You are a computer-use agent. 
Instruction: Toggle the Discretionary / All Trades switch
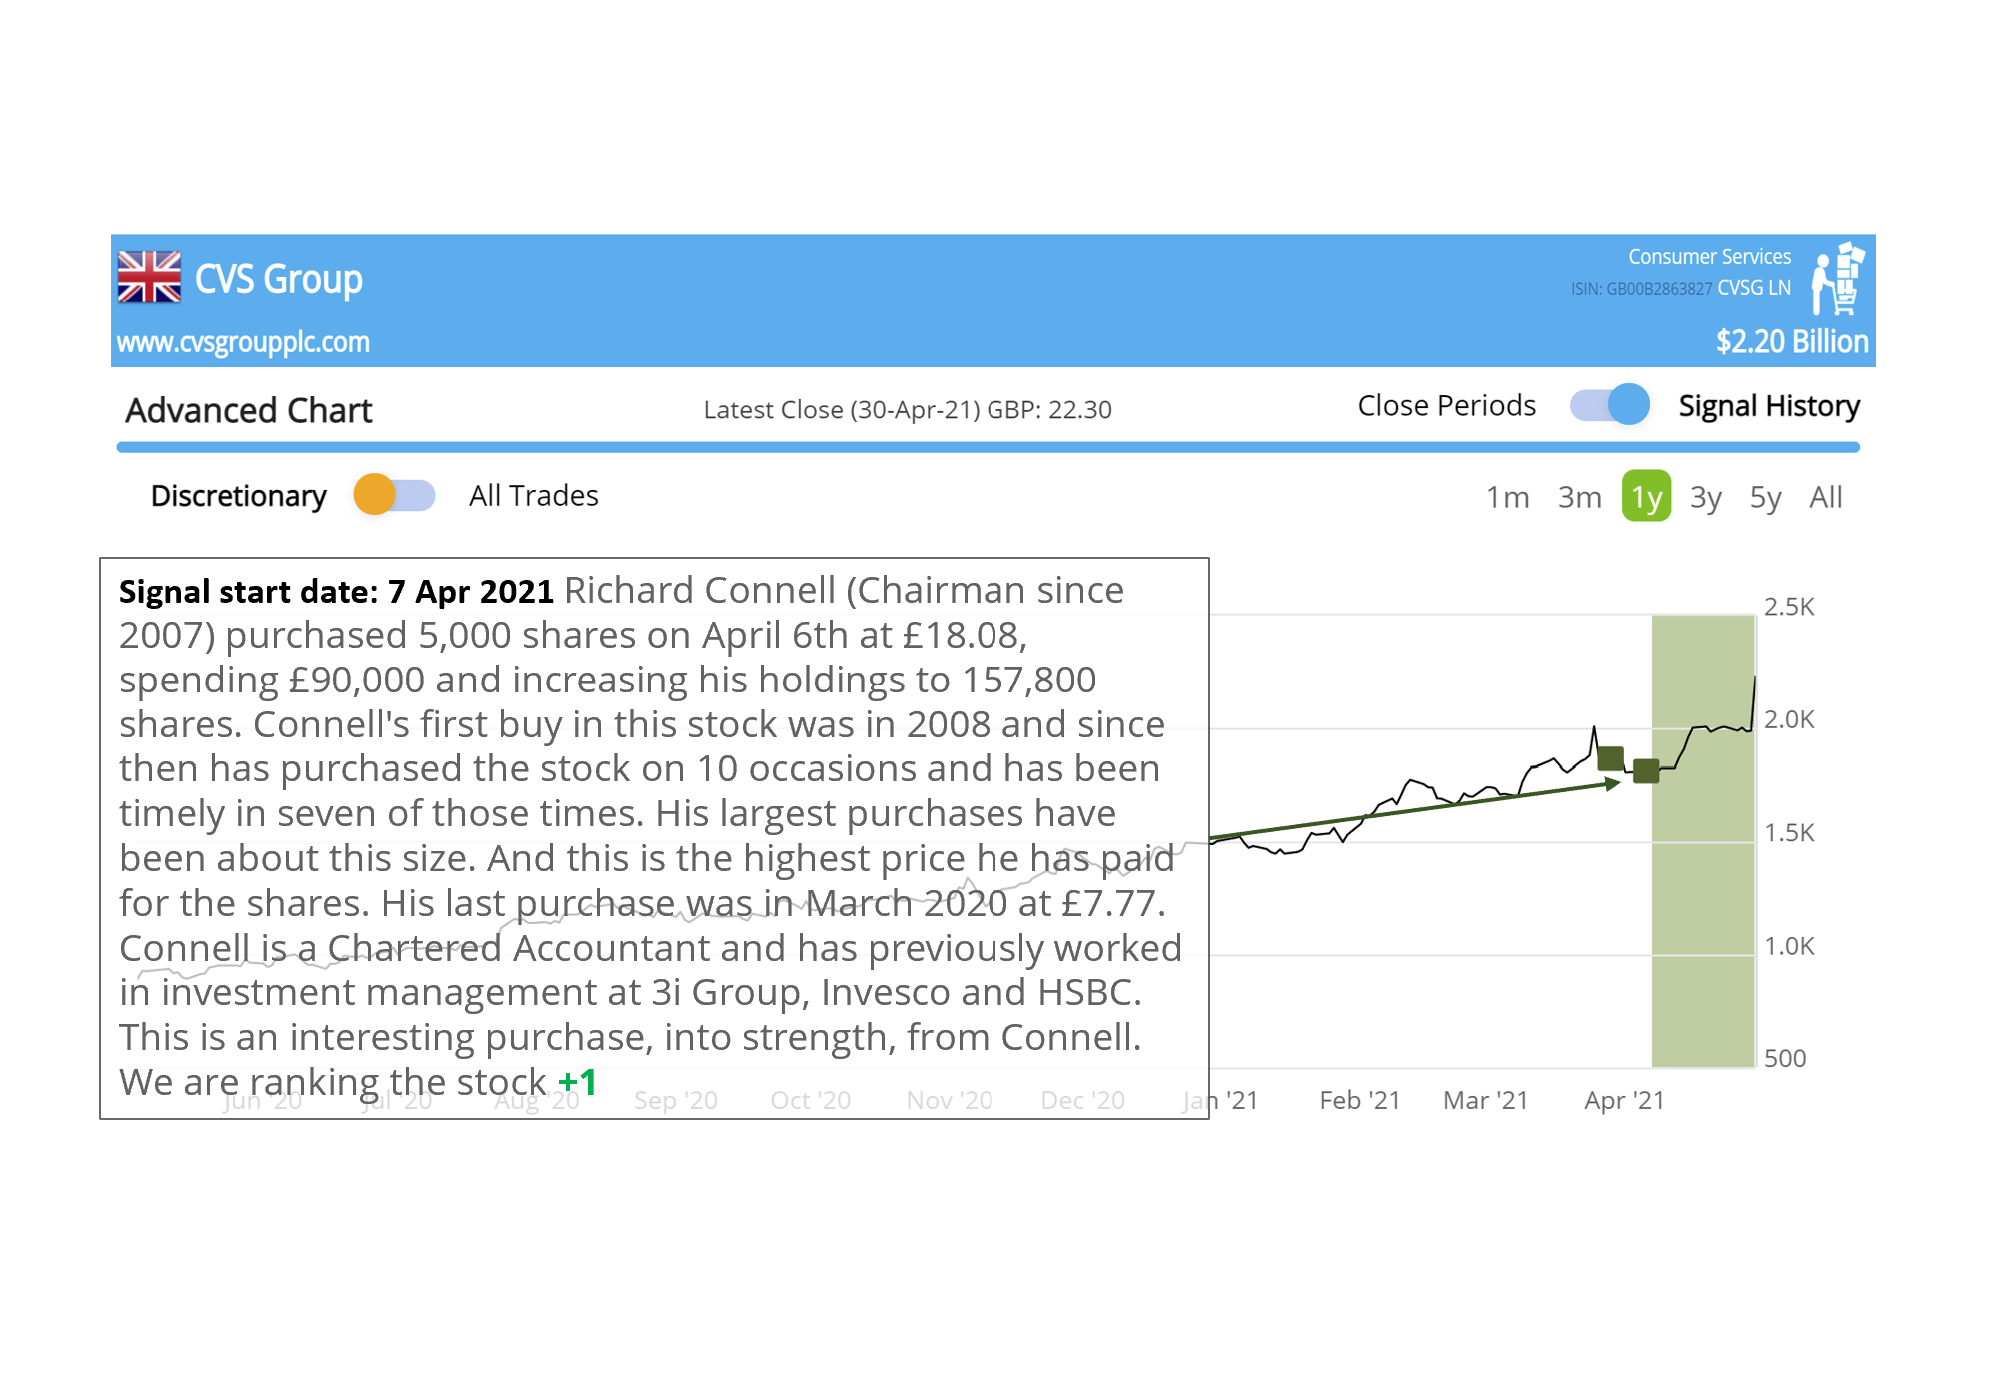[395, 495]
